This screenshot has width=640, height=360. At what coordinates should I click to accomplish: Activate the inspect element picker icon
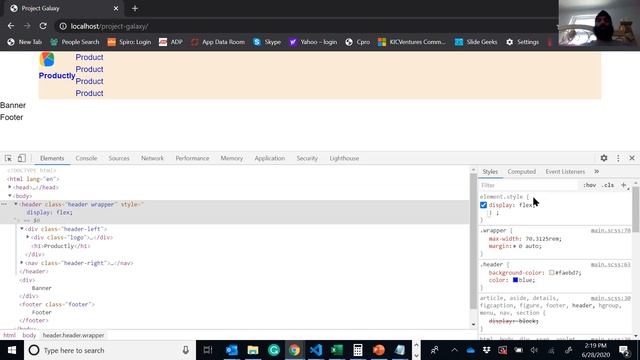pyautogui.click(x=8, y=158)
